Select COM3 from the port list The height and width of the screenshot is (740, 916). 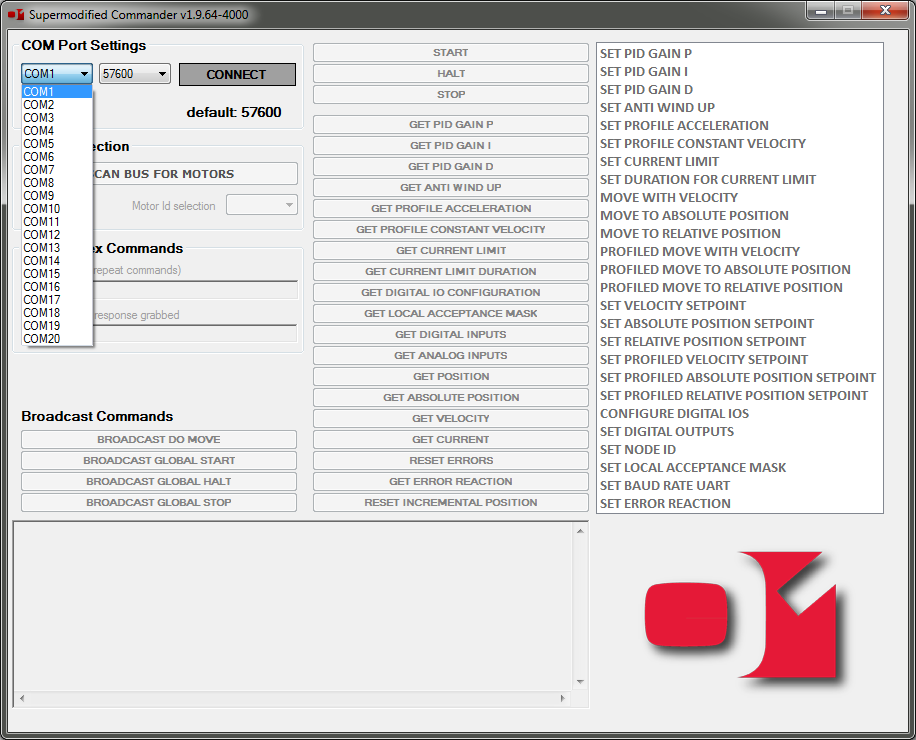57,117
